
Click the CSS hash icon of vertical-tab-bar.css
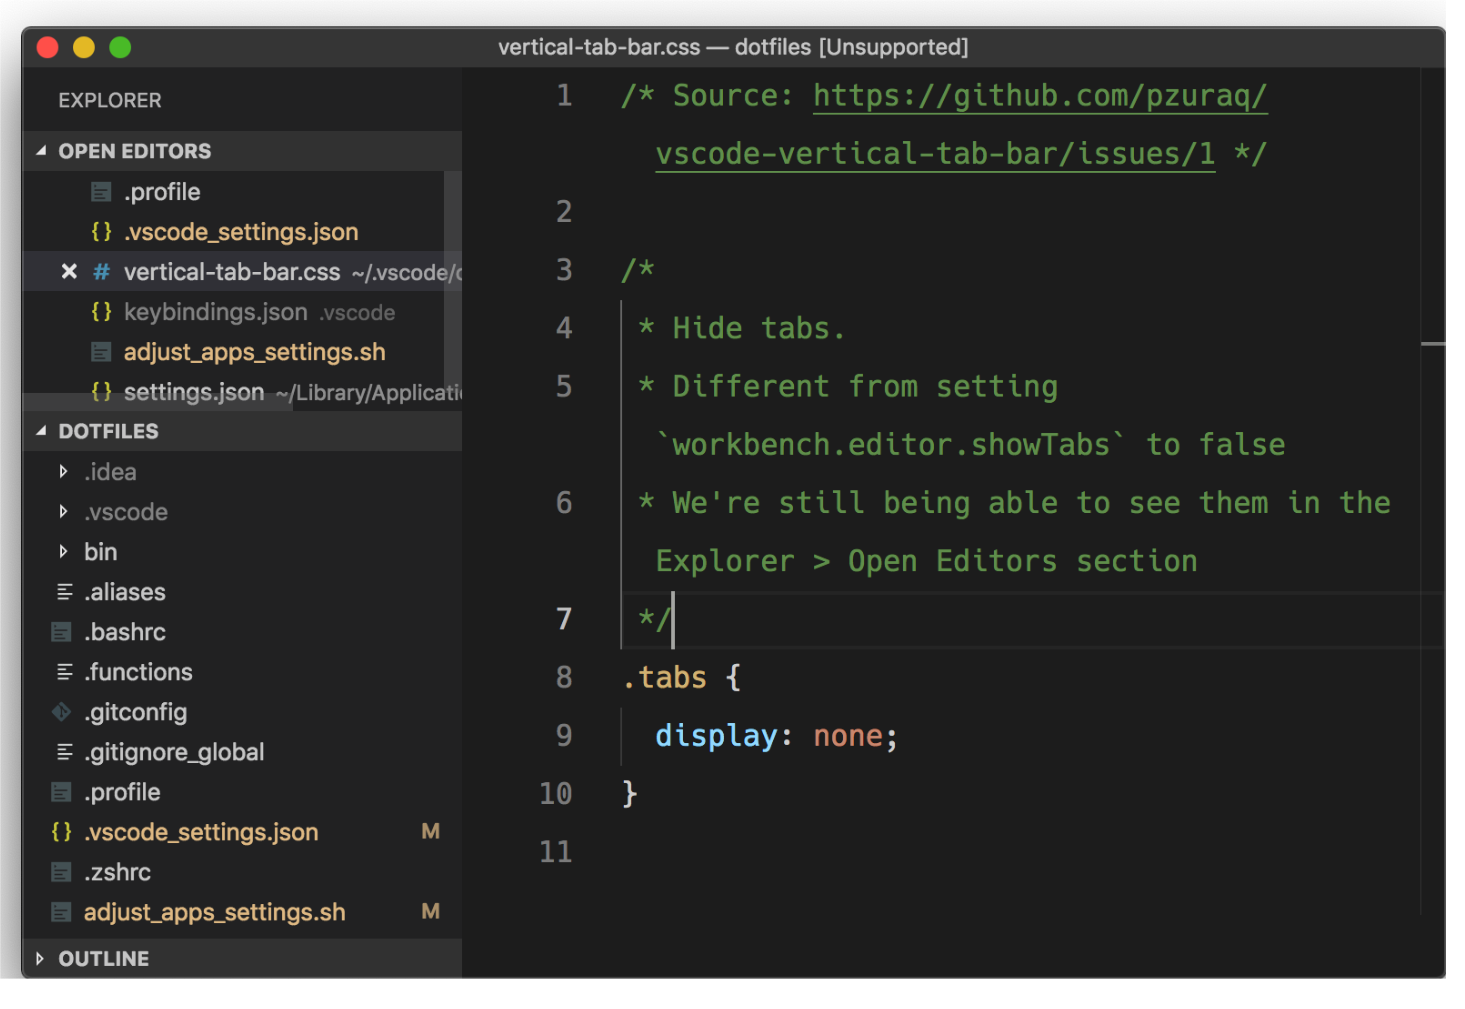click(101, 271)
